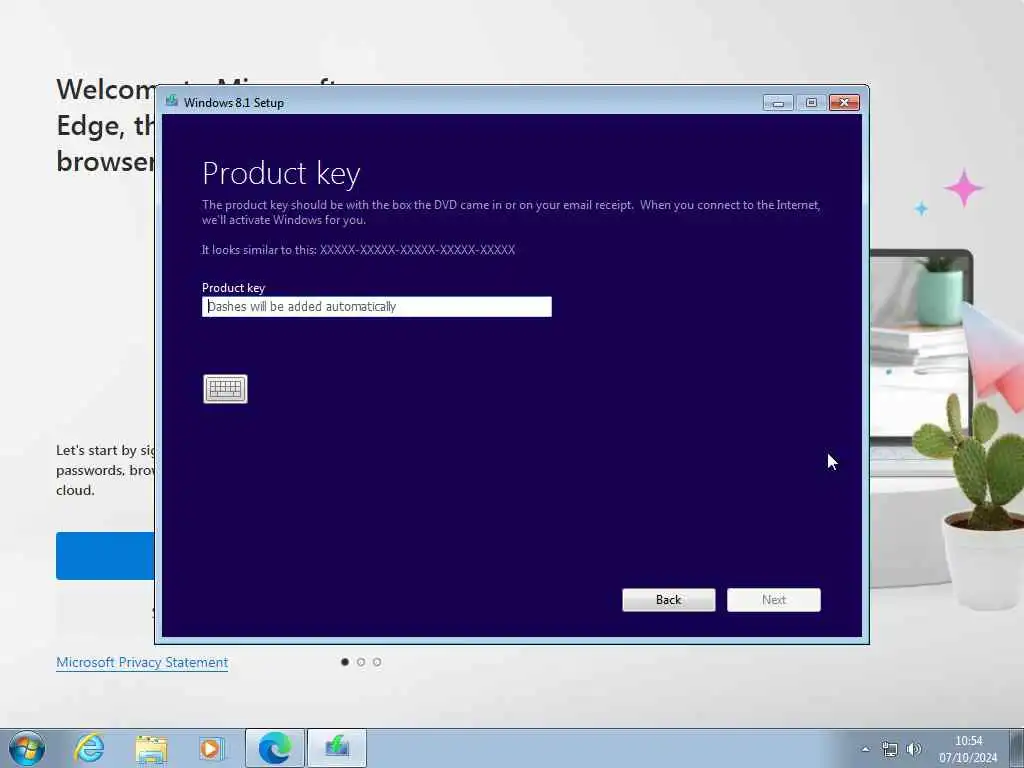The height and width of the screenshot is (768, 1024).
Task: Open Windows Explorer folder from the taskbar
Action: tap(151, 748)
